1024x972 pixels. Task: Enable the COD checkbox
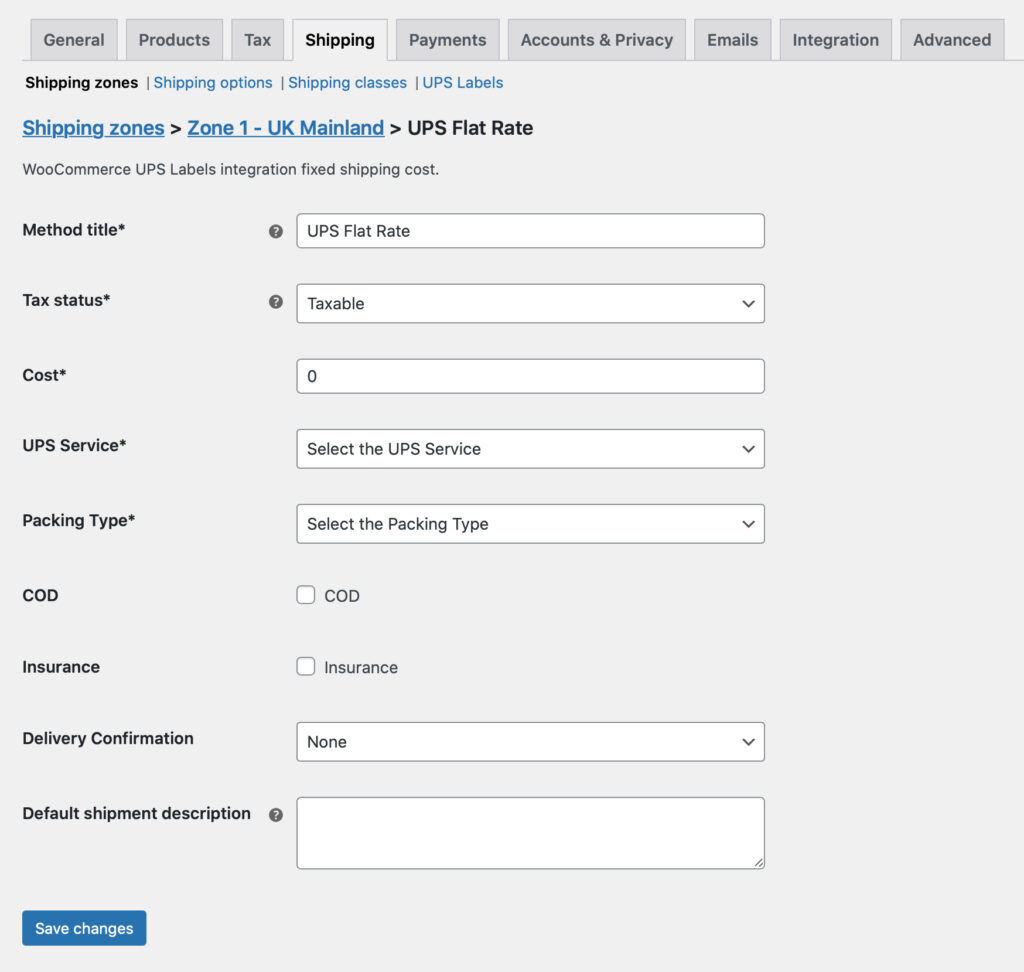[x=306, y=595]
